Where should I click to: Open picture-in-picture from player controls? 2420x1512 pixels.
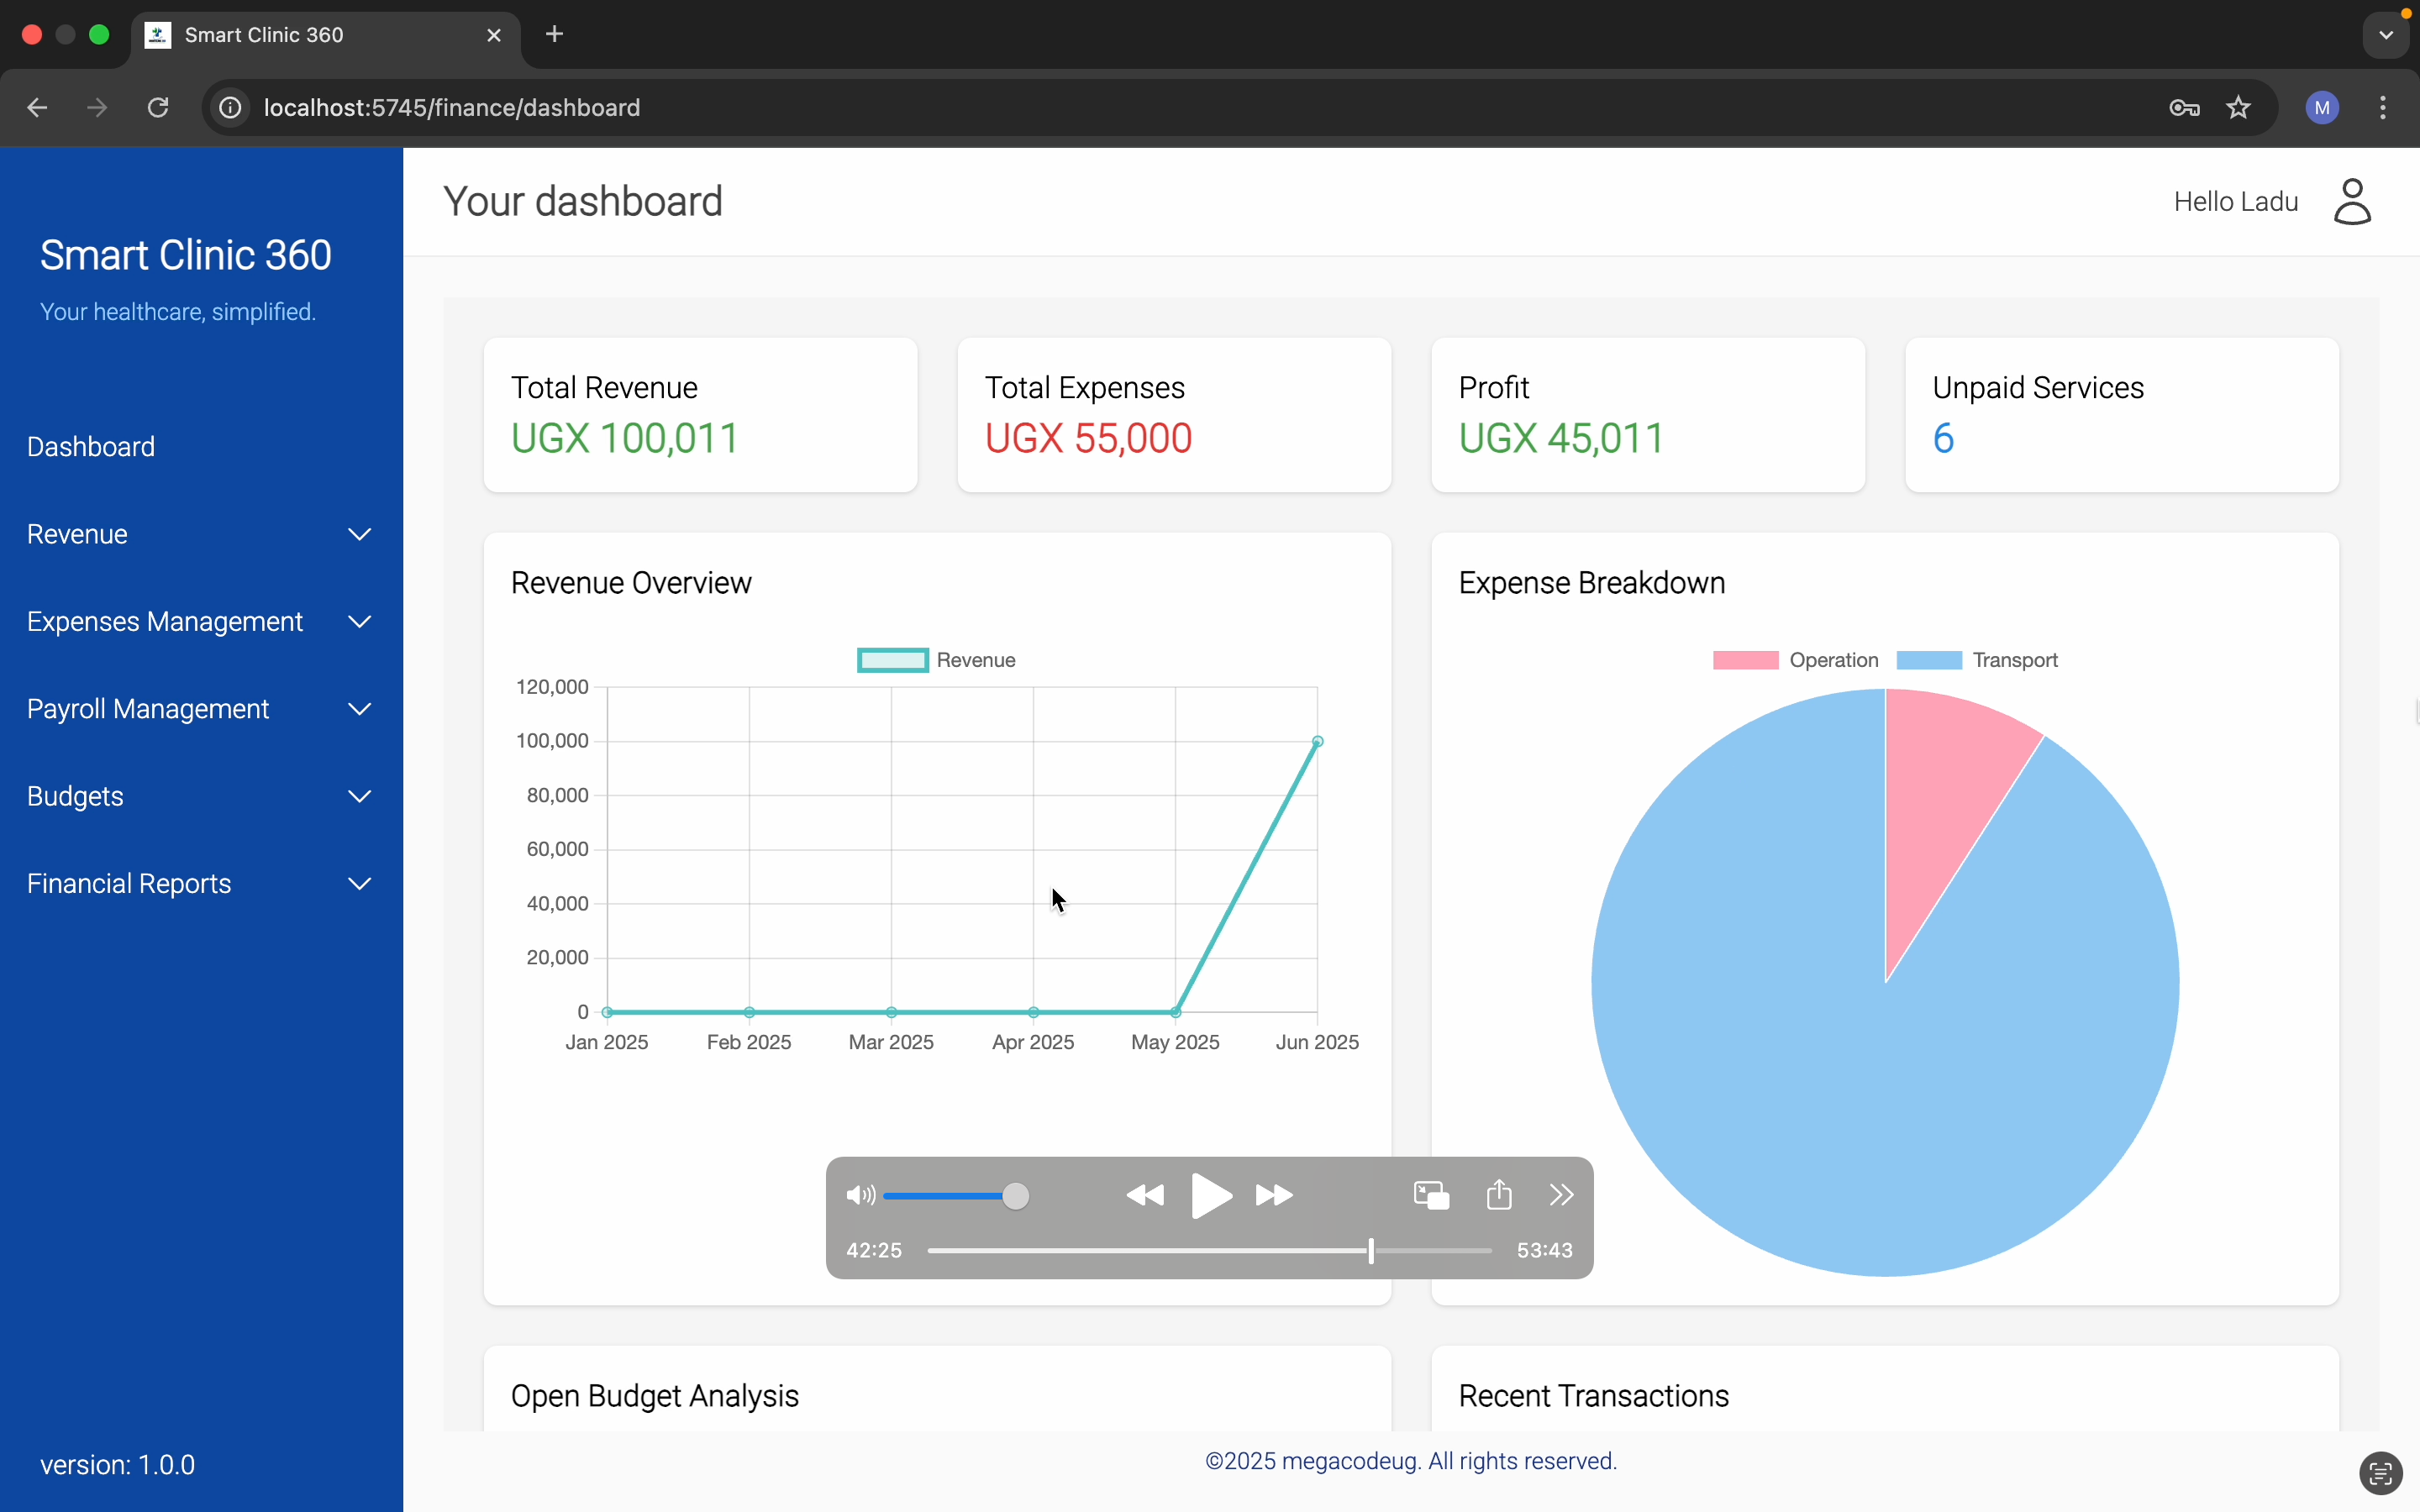1431,1195
